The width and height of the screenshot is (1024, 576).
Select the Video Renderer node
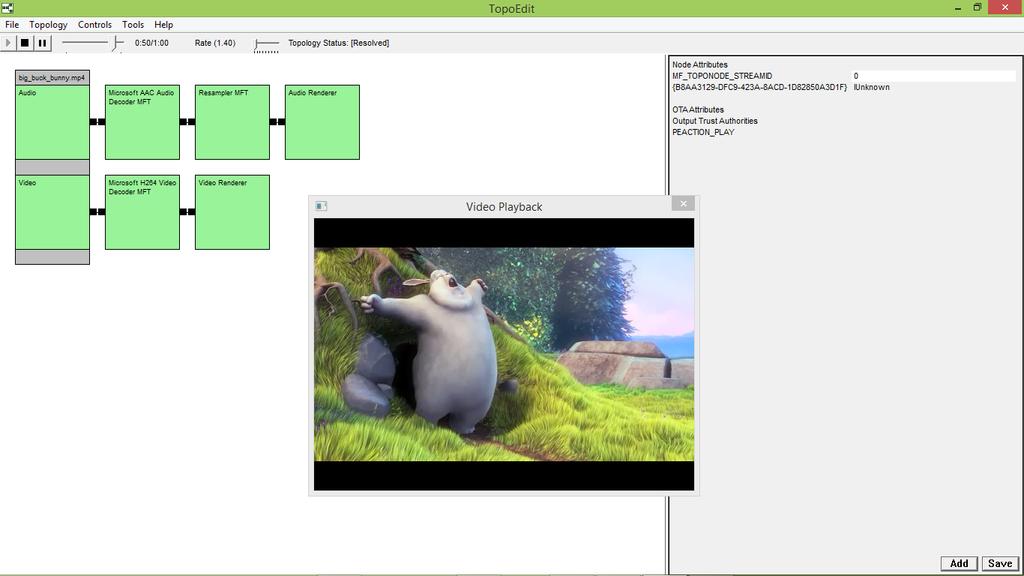(x=232, y=212)
